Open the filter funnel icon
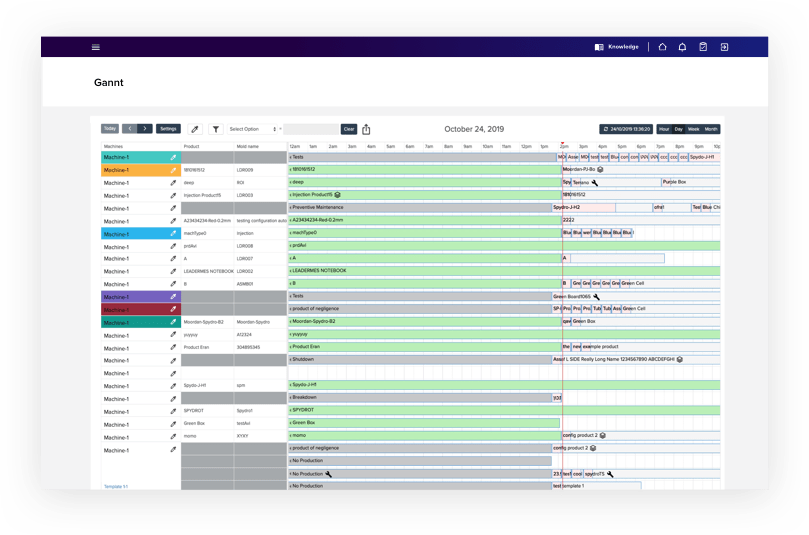The image size is (809, 535). click(215, 129)
